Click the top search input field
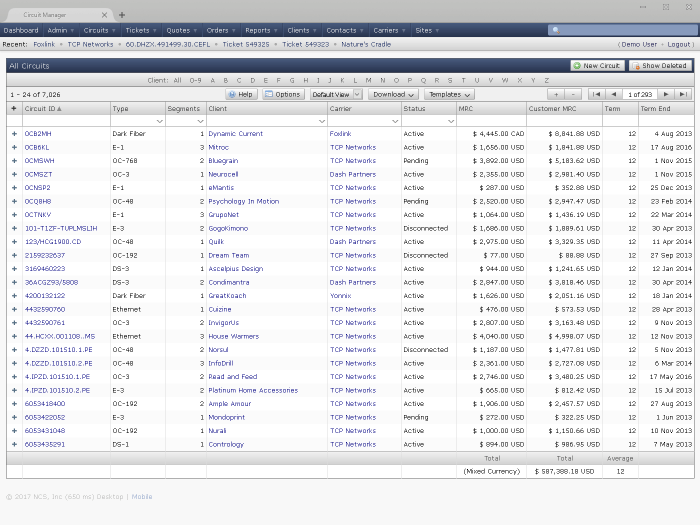 [625, 31]
